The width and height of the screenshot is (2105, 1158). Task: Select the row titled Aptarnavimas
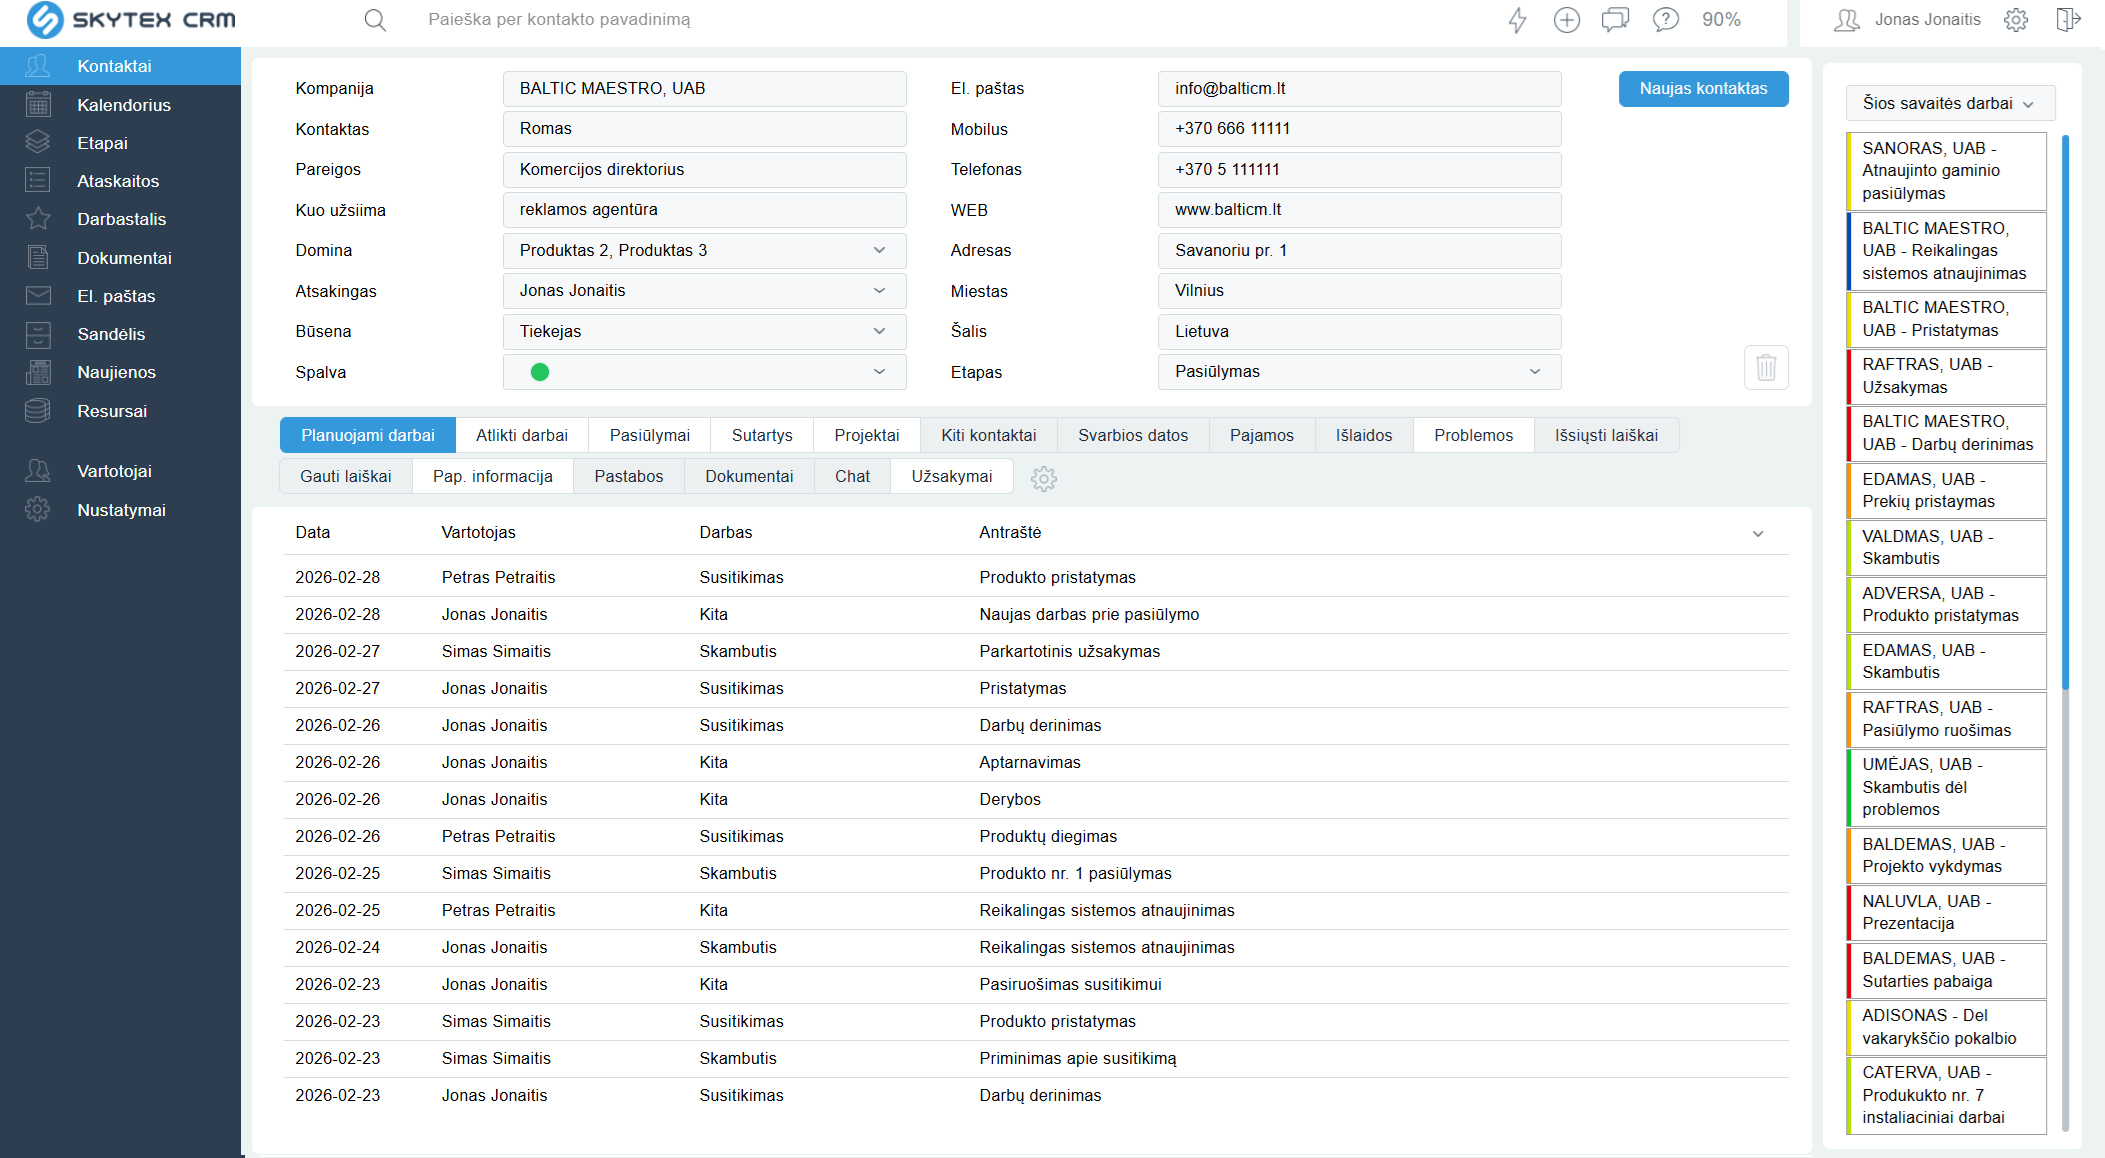[1036, 763]
